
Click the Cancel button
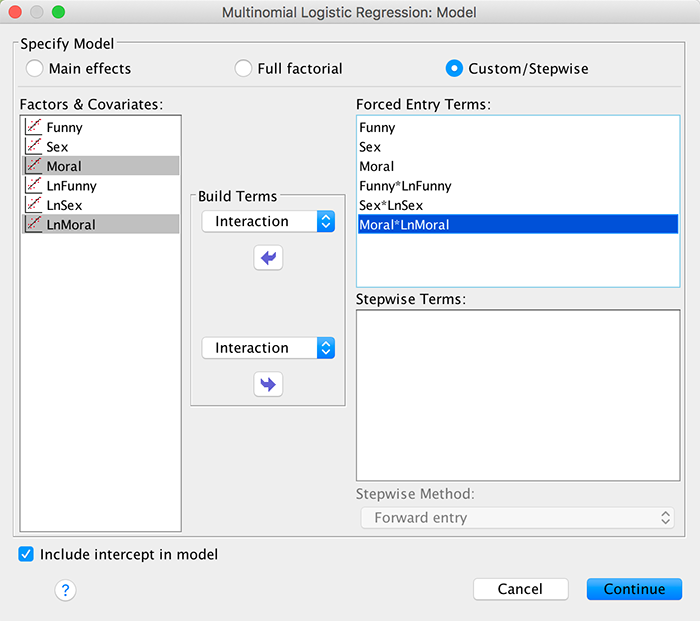click(x=520, y=589)
